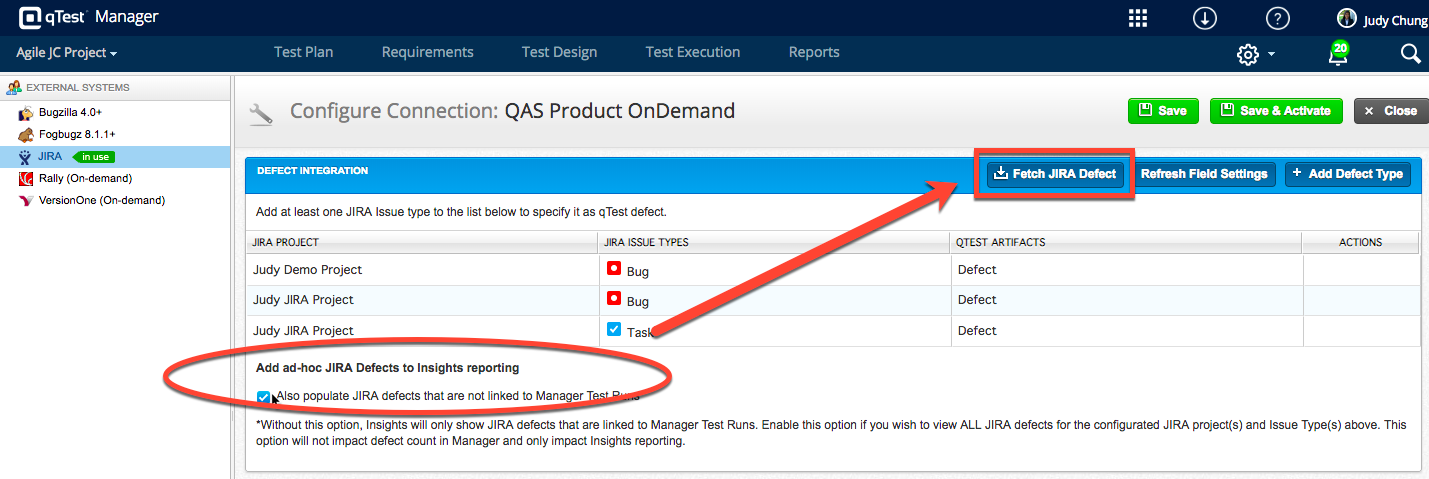Image resolution: width=1429 pixels, height=479 pixels.
Task: Click the search magnifier icon
Action: click(1410, 54)
